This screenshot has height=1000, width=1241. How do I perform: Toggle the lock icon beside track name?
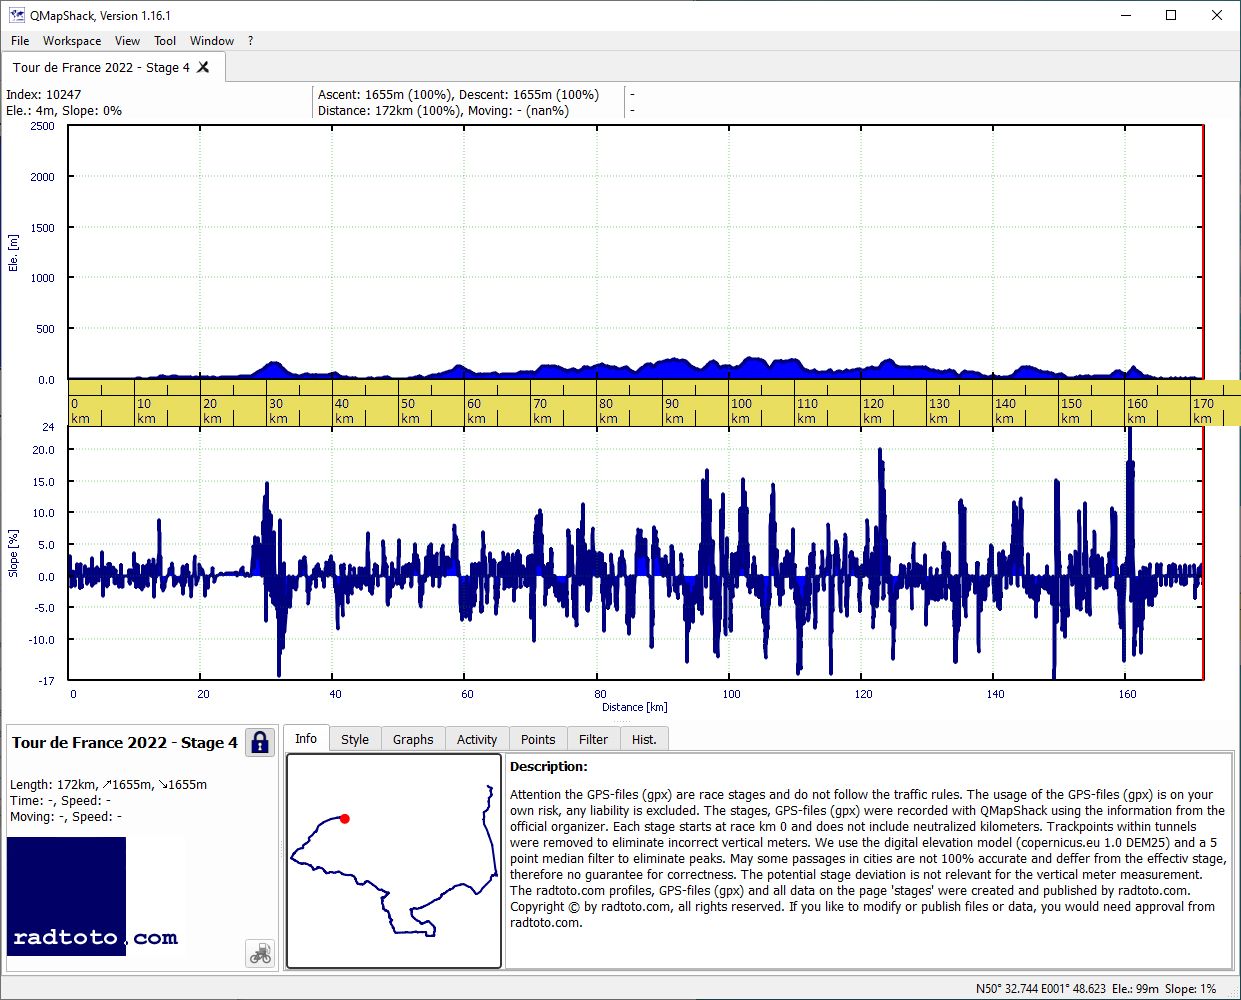260,742
